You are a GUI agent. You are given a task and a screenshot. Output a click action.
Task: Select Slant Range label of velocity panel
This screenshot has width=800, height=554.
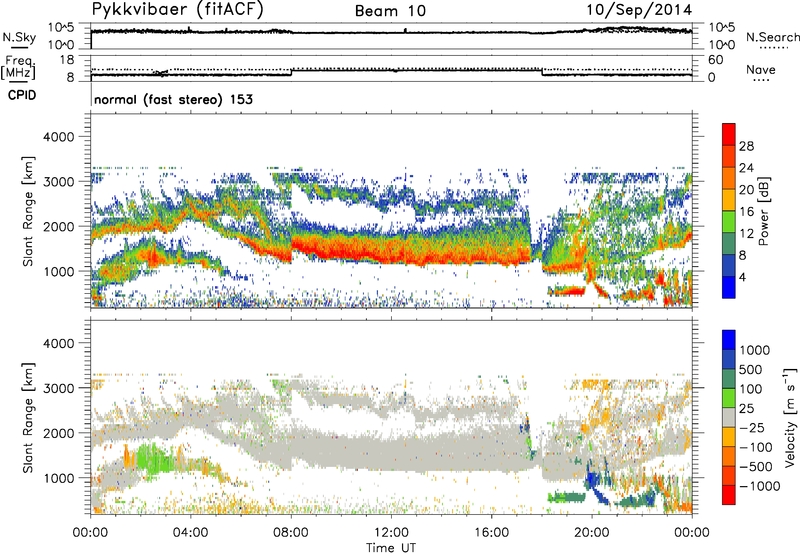click(x=28, y=418)
